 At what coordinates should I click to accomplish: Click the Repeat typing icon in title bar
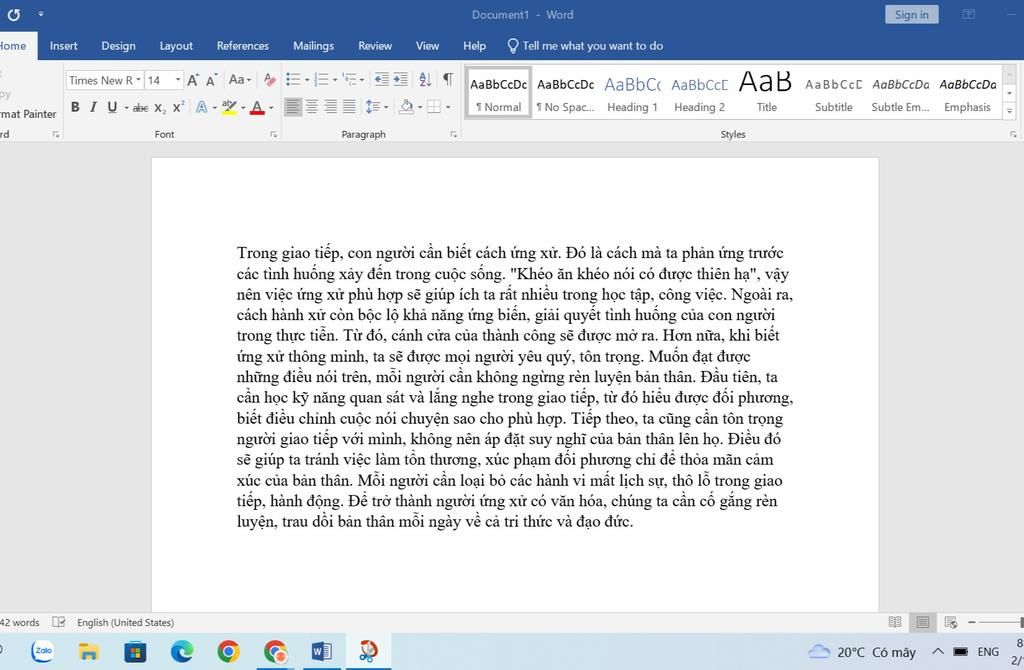point(13,14)
